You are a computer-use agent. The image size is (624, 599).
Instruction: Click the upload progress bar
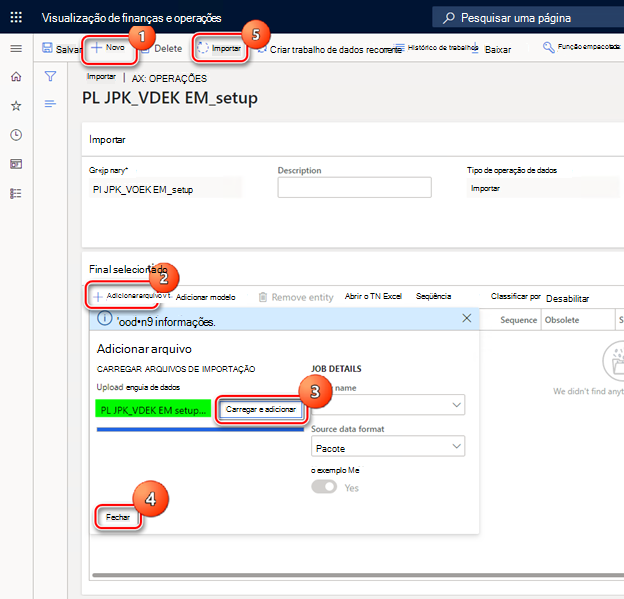[200, 429]
